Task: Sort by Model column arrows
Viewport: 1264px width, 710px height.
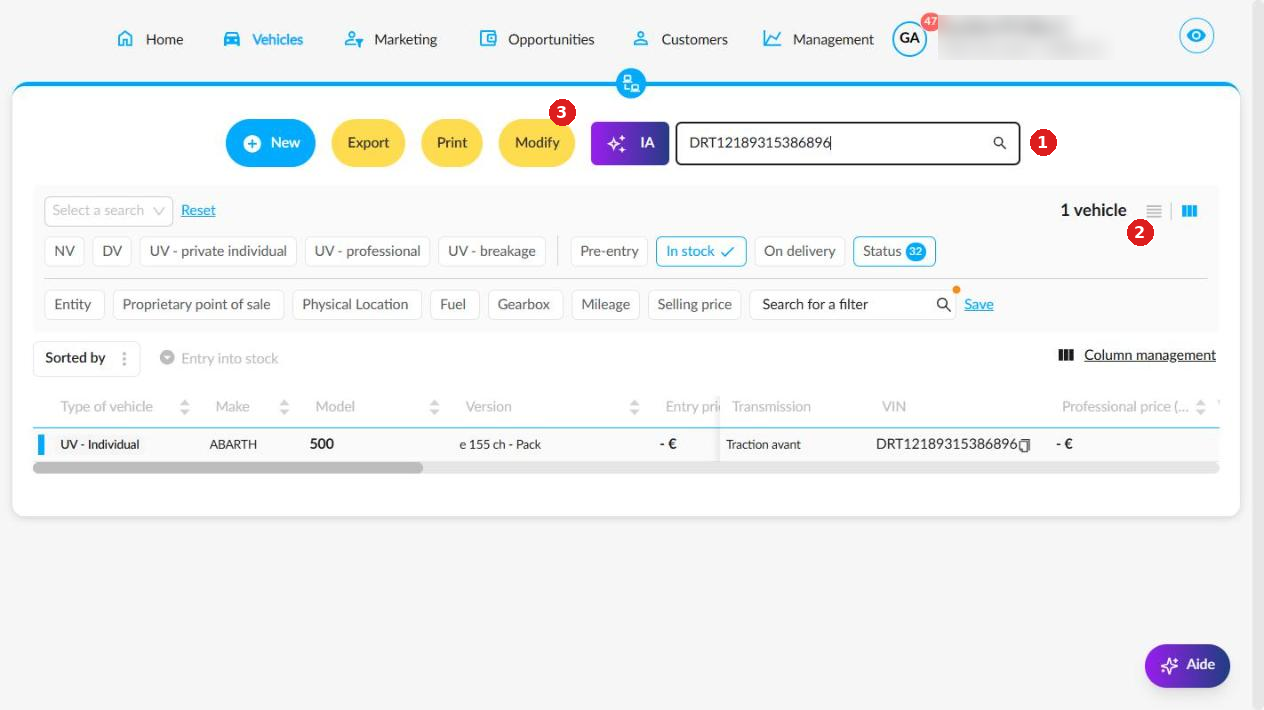Action: pyautogui.click(x=434, y=407)
